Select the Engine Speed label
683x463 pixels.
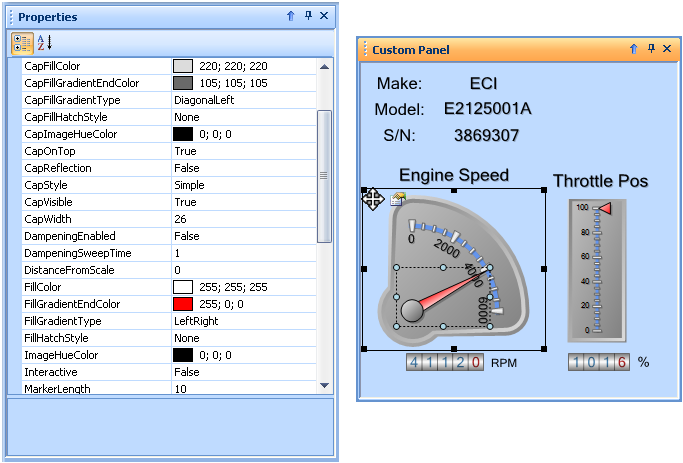(453, 175)
